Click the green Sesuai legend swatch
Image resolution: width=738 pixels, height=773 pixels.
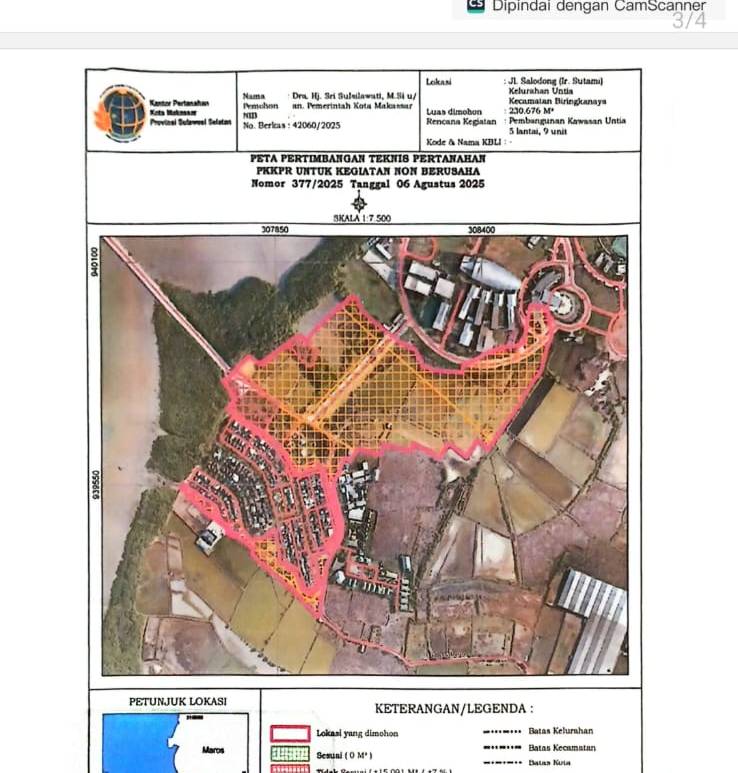coord(289,753)
